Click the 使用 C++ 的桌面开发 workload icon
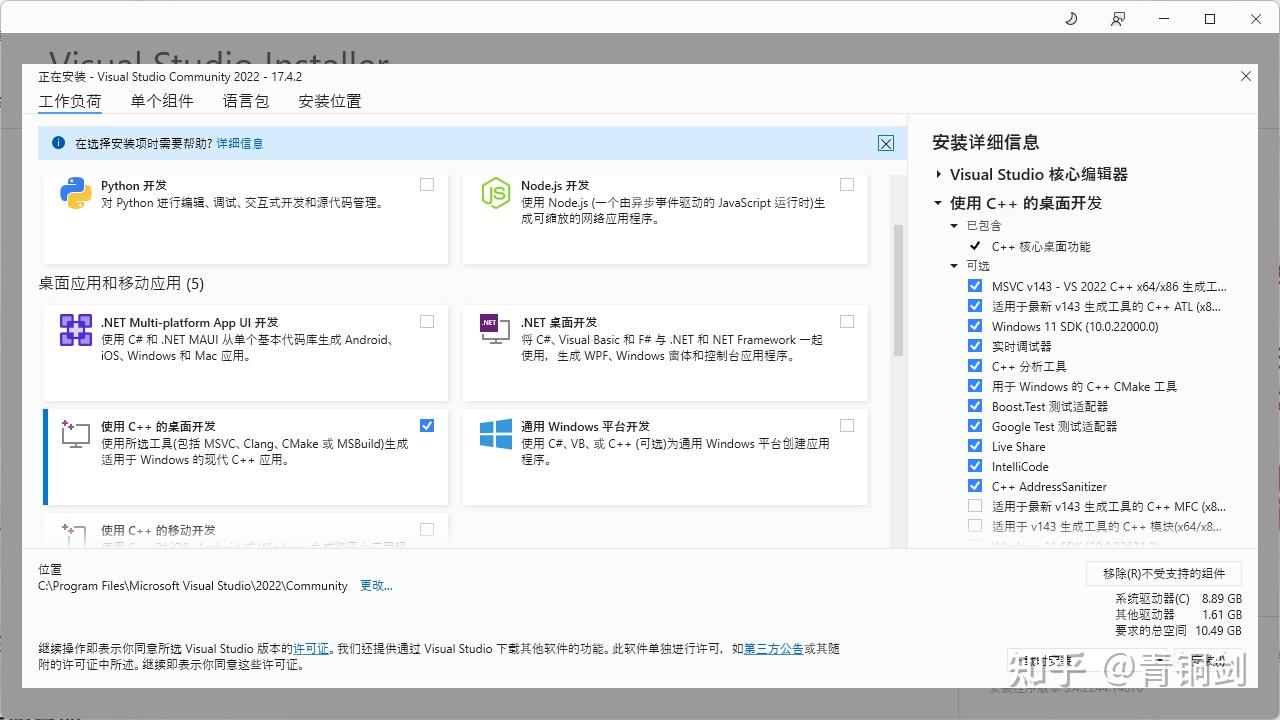The width and height of the screenshot is (1280, 720). (76, 433)
